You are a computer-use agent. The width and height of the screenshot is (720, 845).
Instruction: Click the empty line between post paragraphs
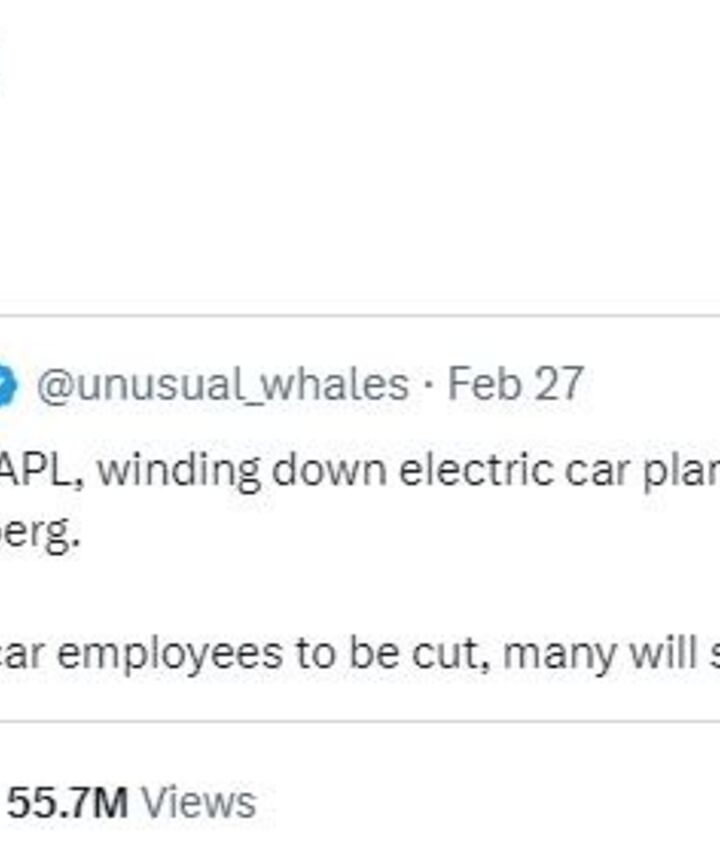click(360, 593)
